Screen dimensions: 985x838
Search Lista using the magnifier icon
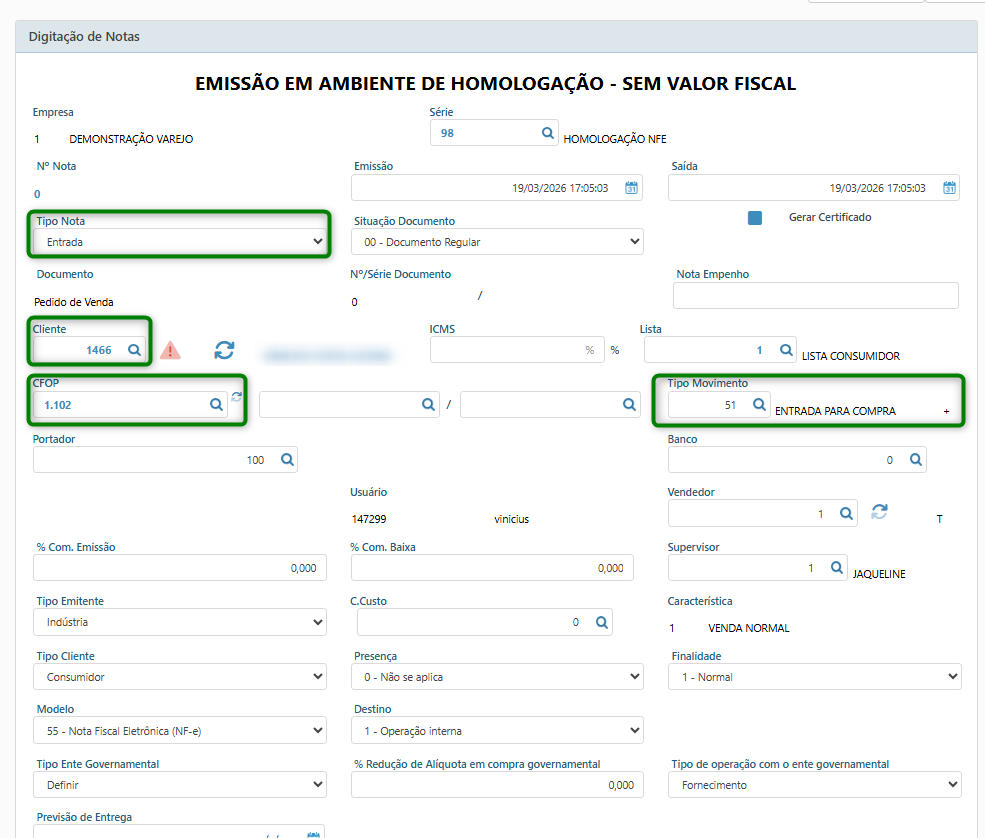pyautogui.click(x=786, y=350)
